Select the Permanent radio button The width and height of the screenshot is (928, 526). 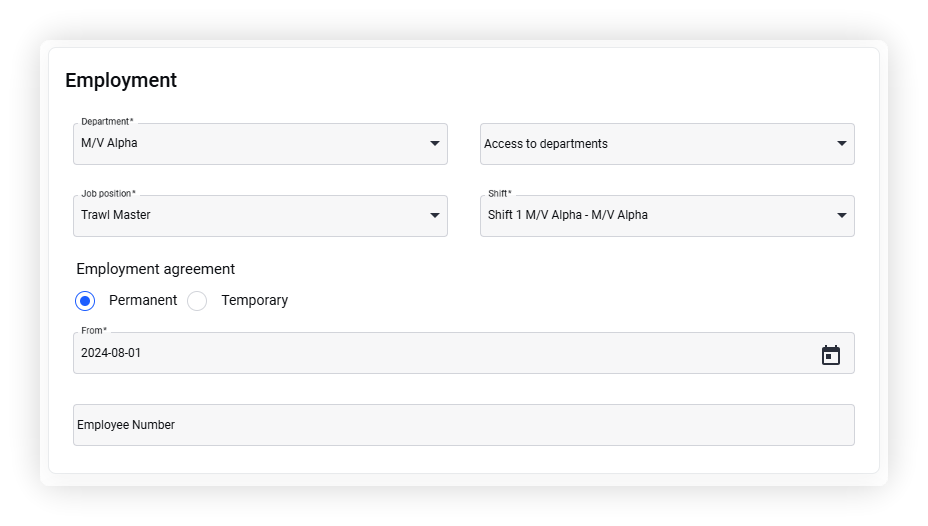point(85,301)
